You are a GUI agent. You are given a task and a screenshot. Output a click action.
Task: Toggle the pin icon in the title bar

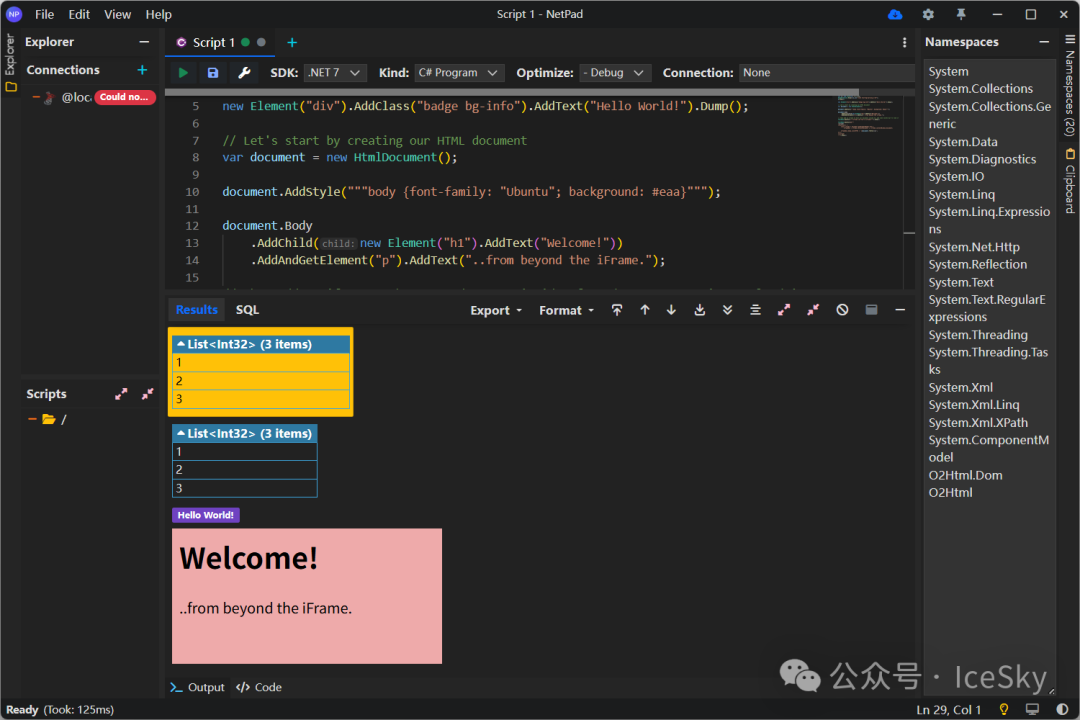click(x=961, y=14)
